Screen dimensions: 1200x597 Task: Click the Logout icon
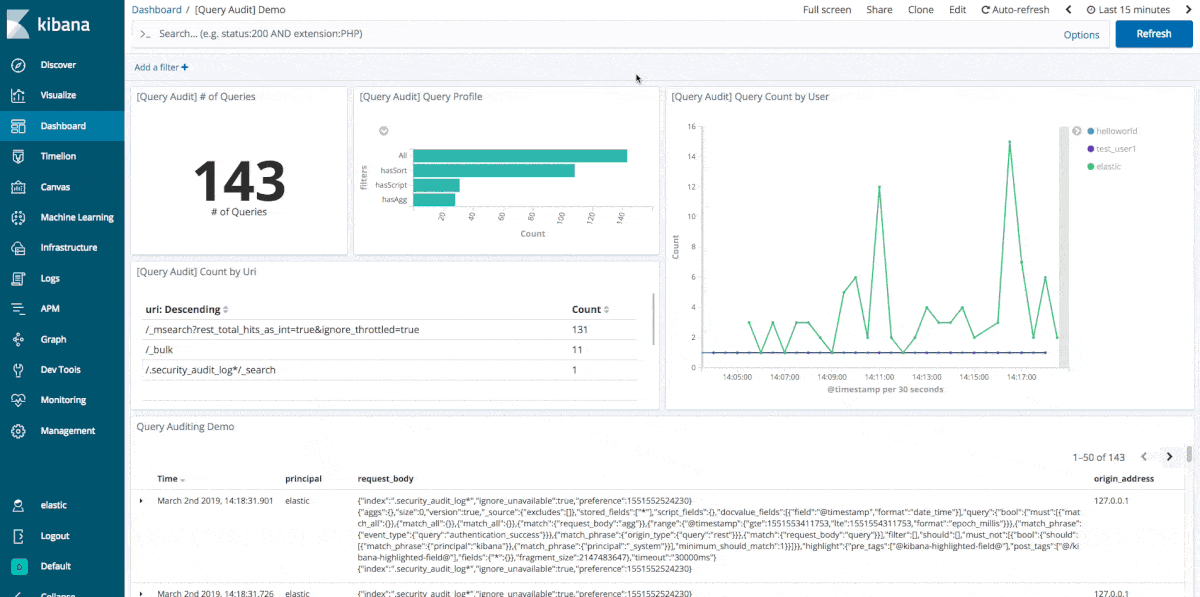click(x=18, y=536)
